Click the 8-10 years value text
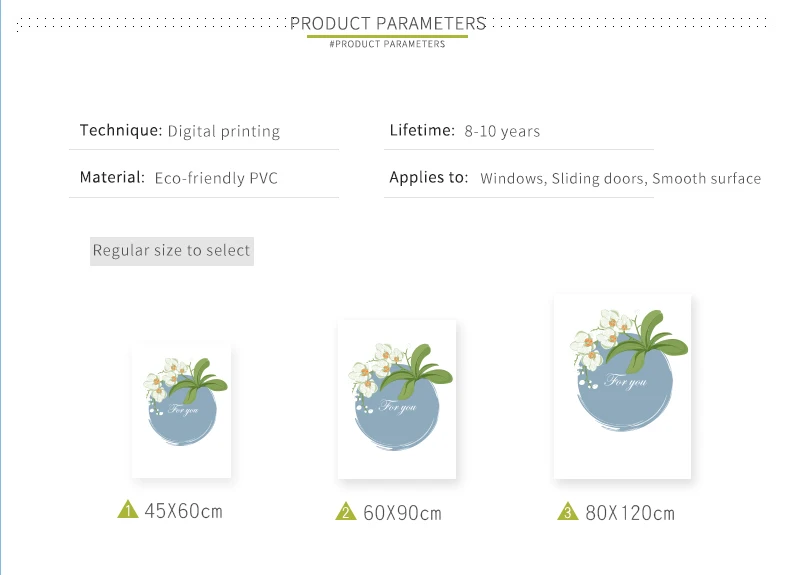This screenshot has height=575, width=790. coord(502,132)
